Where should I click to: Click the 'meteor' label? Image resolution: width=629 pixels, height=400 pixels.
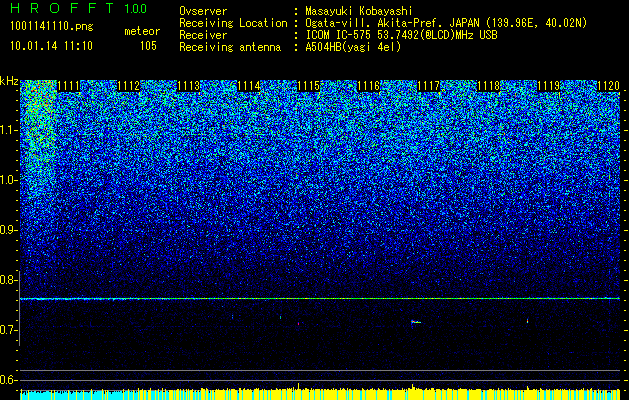[x=142, y=32]
